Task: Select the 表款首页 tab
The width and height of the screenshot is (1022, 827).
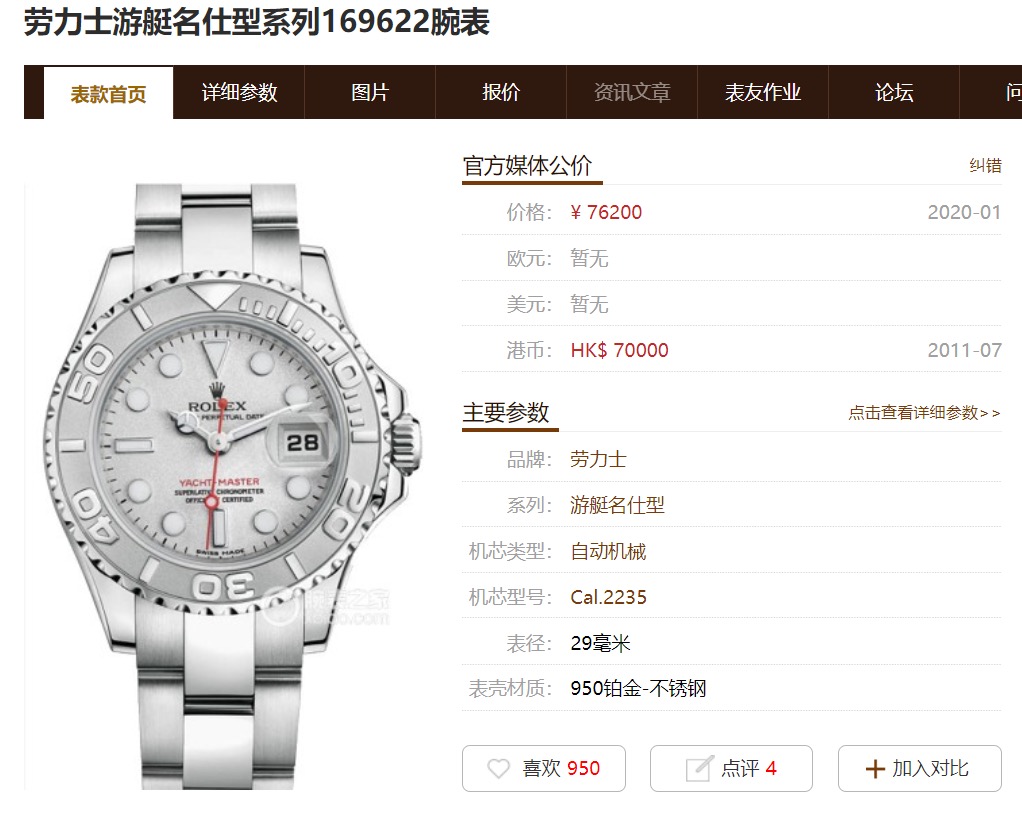Action: point(108,94)
